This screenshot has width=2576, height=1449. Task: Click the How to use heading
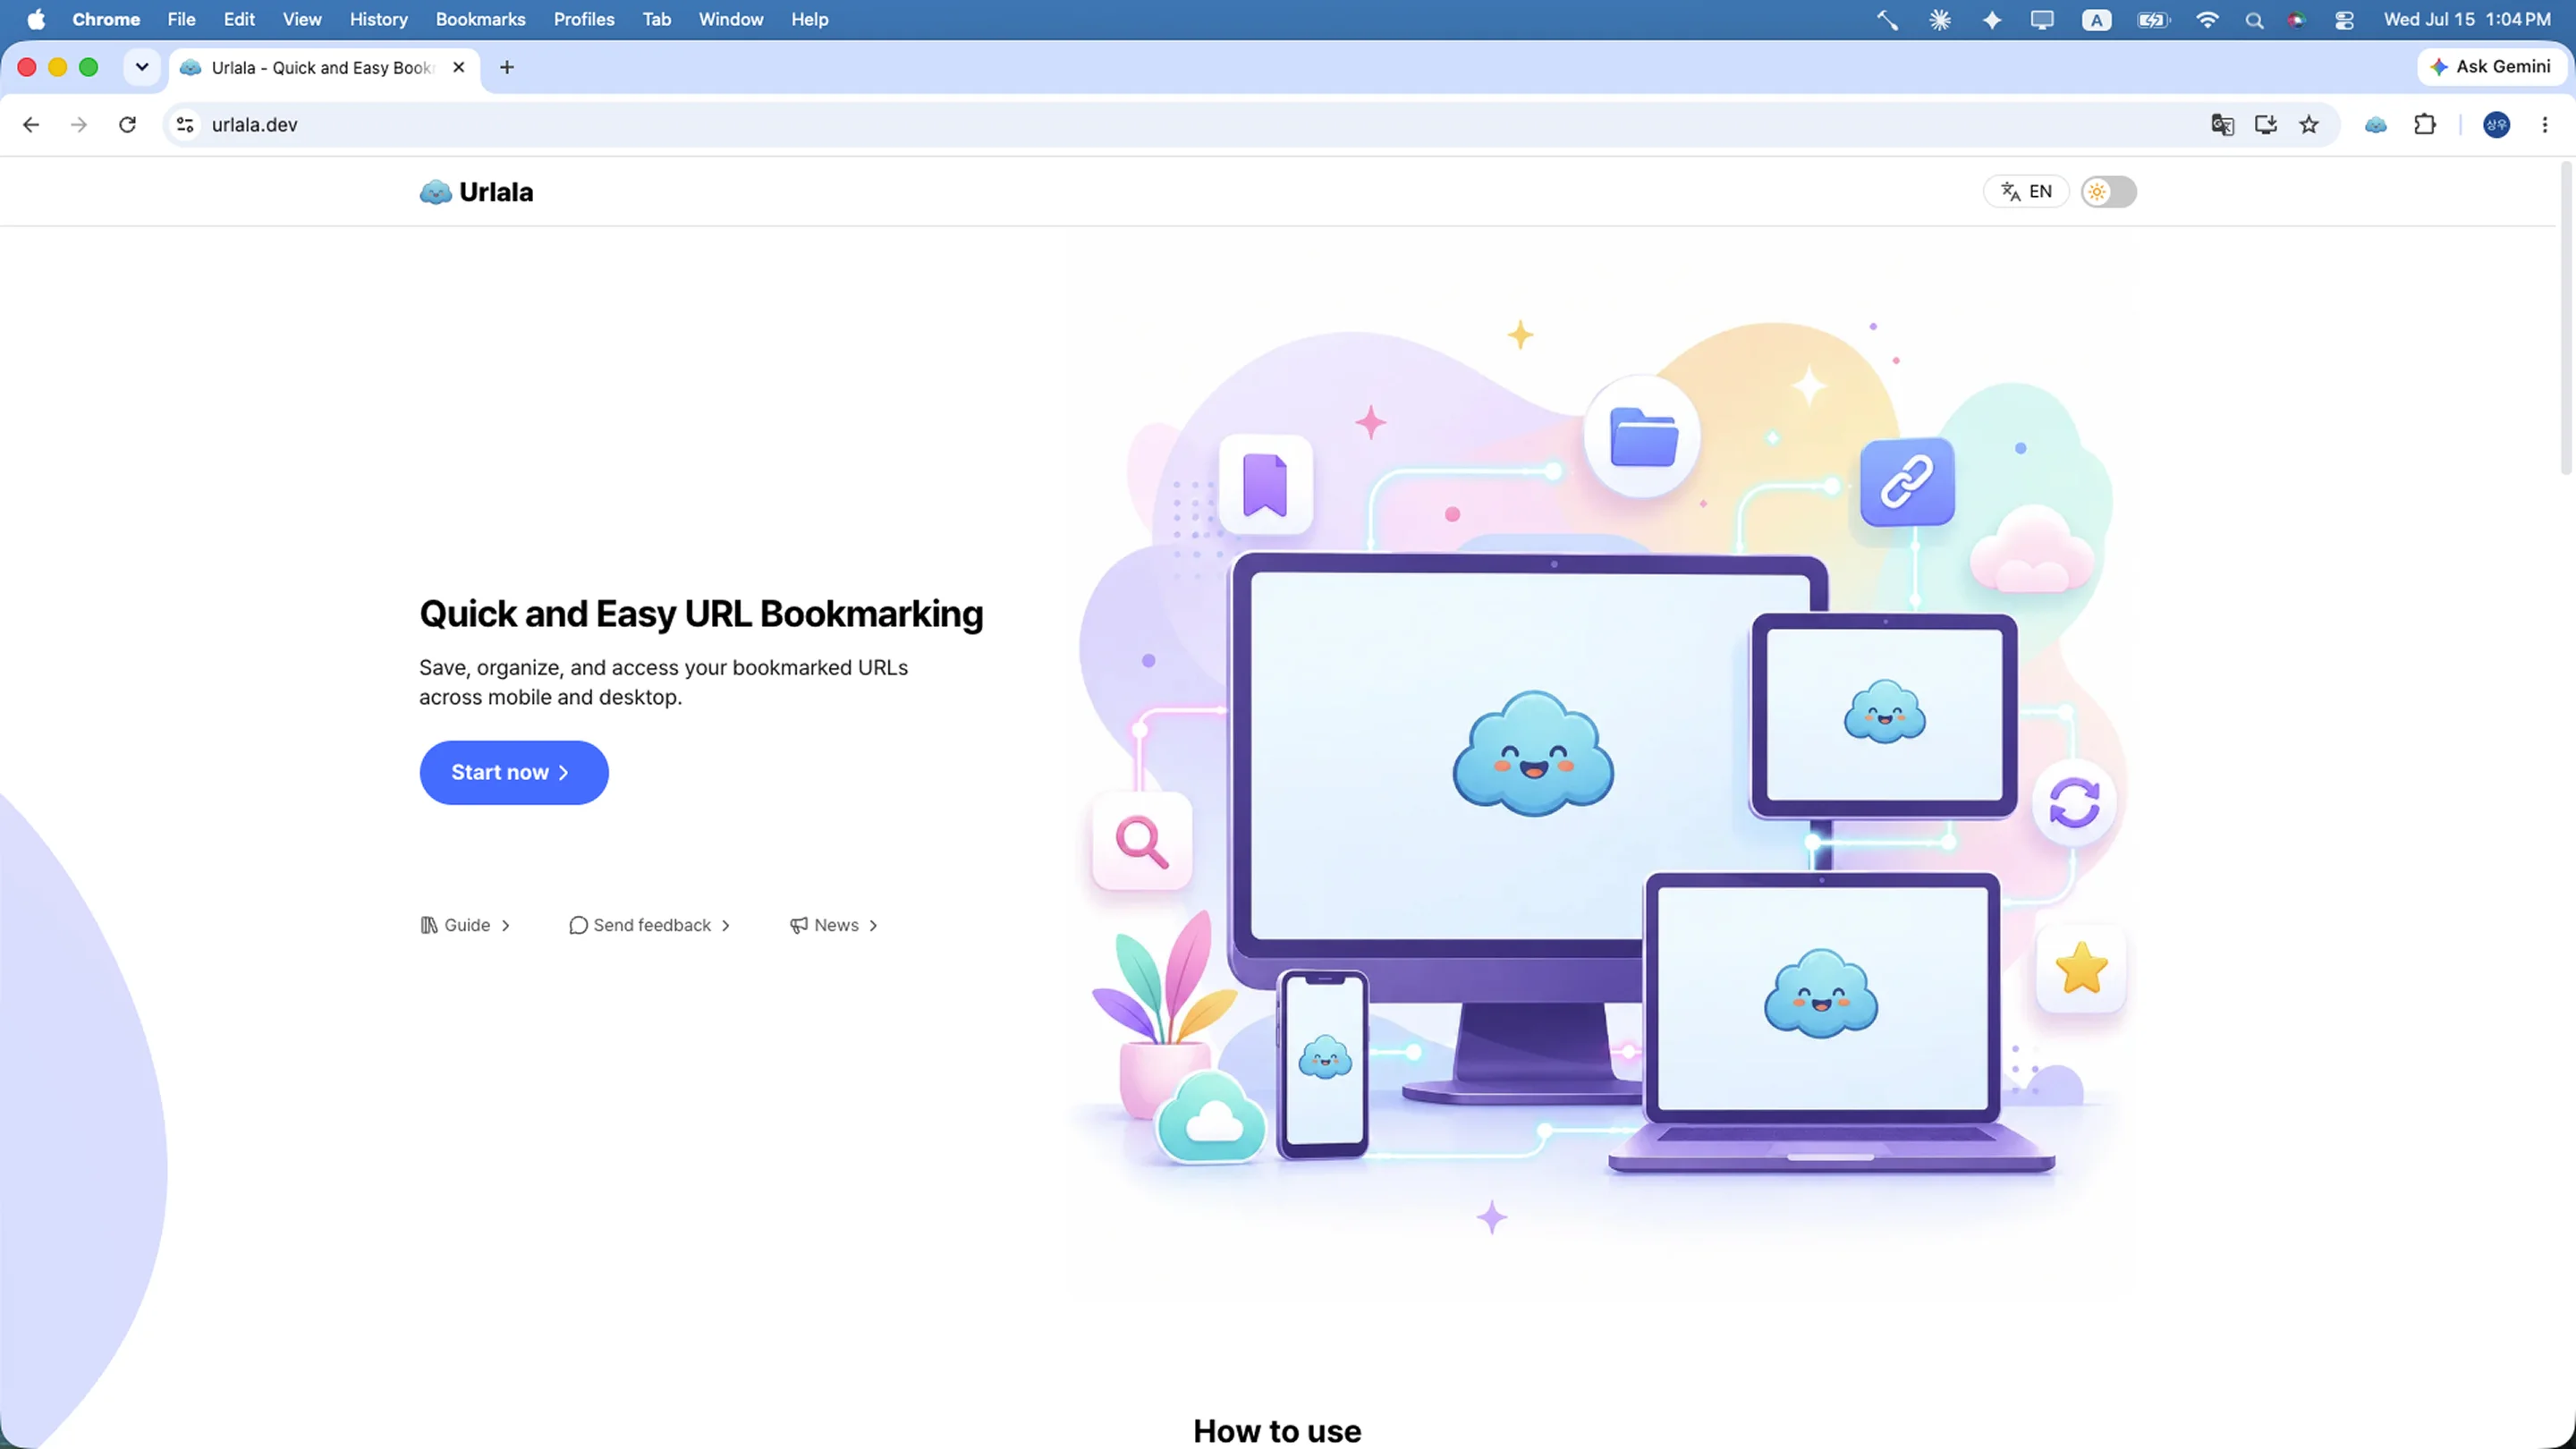click(x=1277, y=1430)
